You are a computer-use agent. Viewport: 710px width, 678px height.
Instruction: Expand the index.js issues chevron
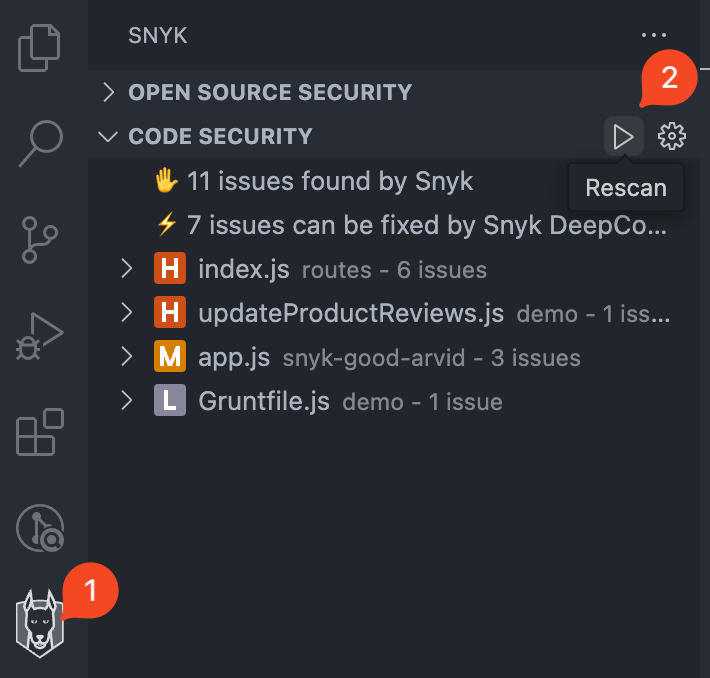tap(126, 269)
